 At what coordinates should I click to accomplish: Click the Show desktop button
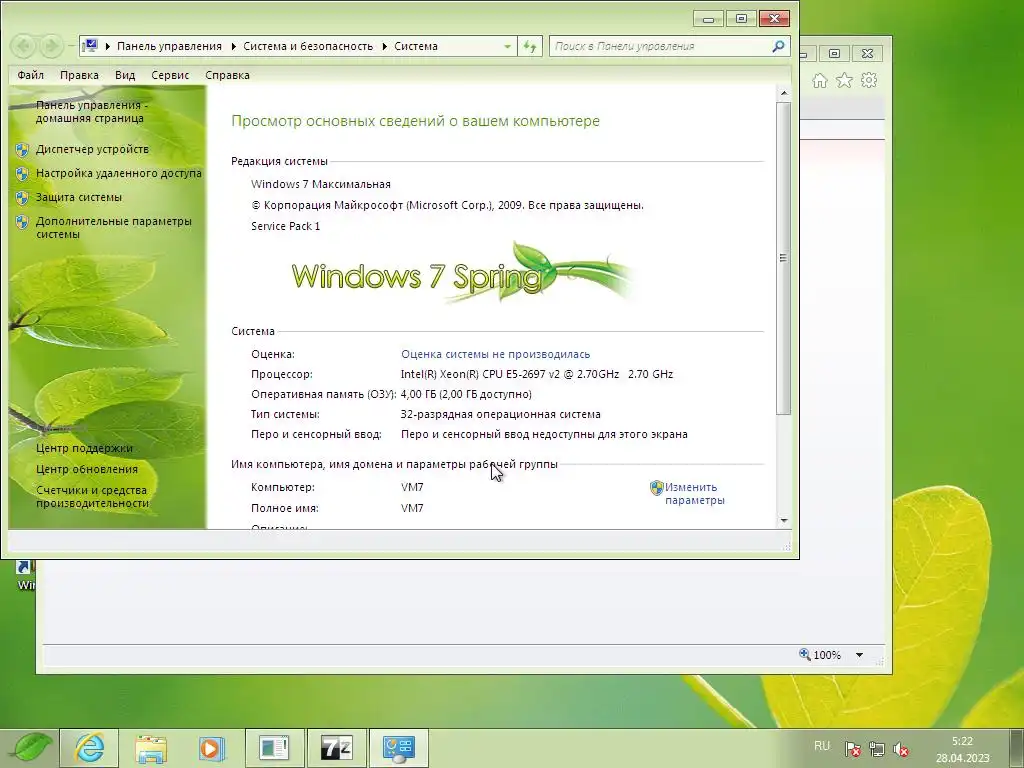(1016, 748)
